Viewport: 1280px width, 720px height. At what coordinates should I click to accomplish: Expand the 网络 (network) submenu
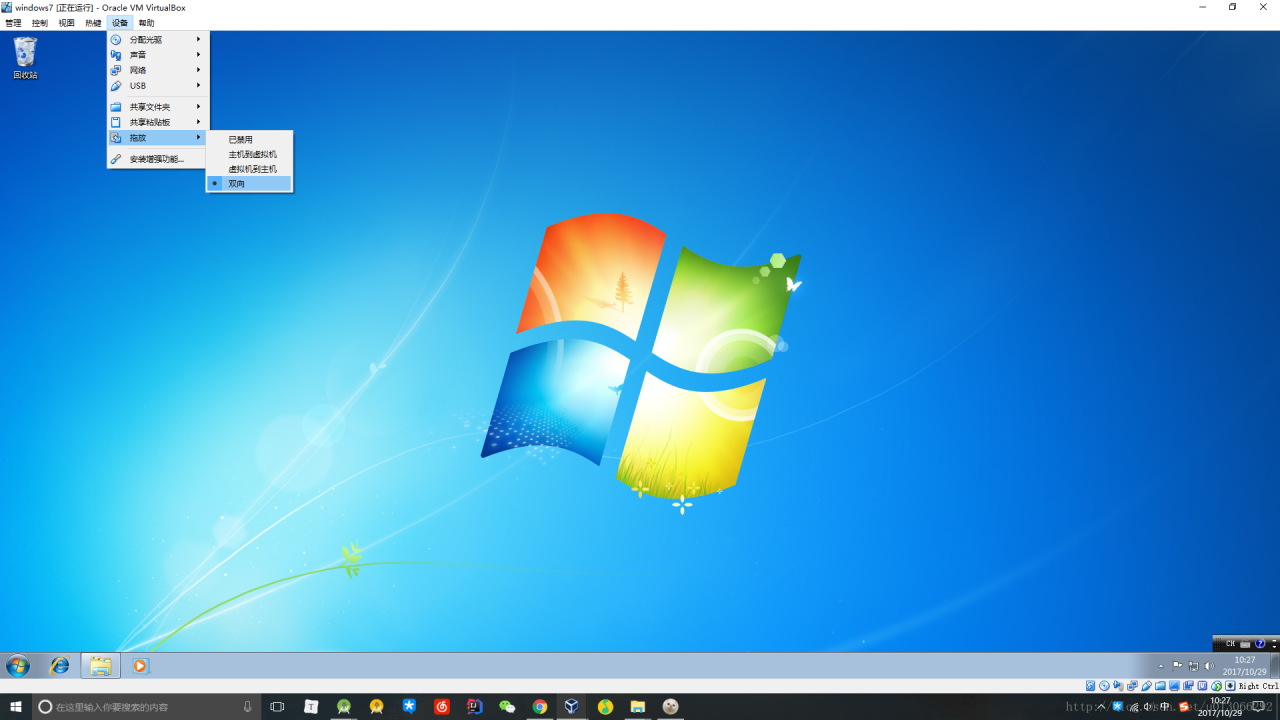pyautogui.click(x=158, y=70)
